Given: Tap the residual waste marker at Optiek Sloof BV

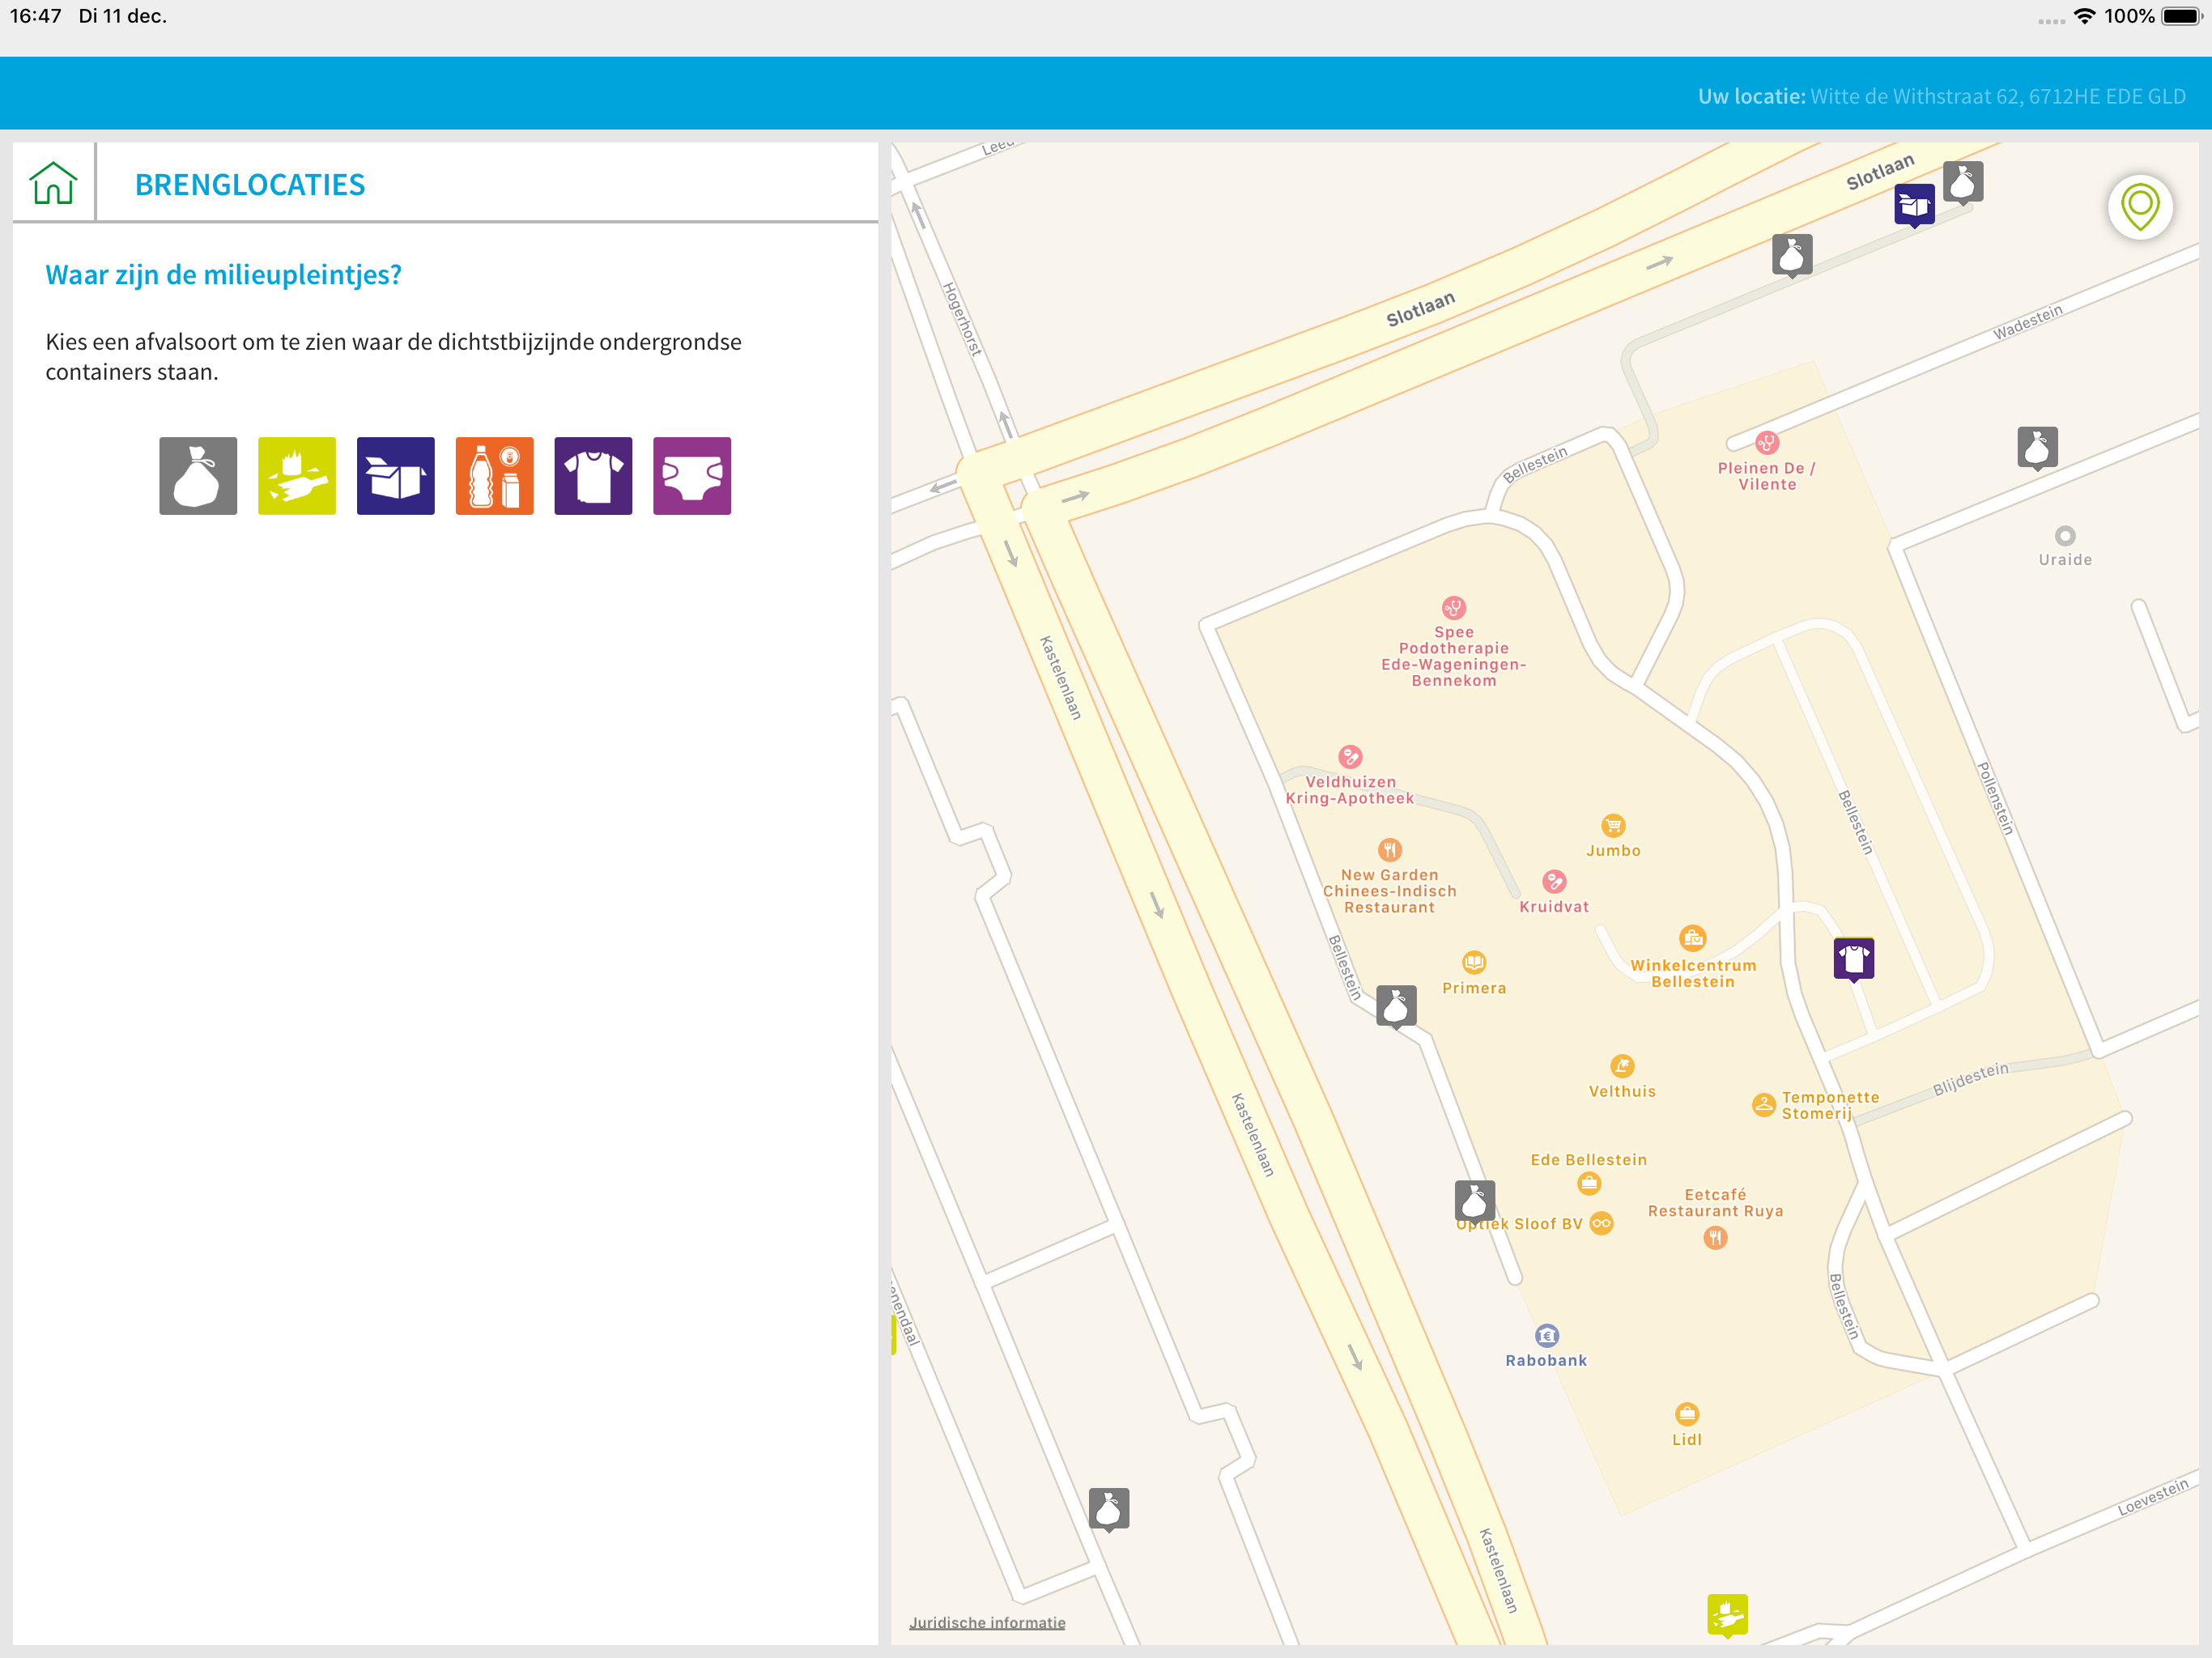Looking at the screenshot, I should [x=1475, y=1201].
